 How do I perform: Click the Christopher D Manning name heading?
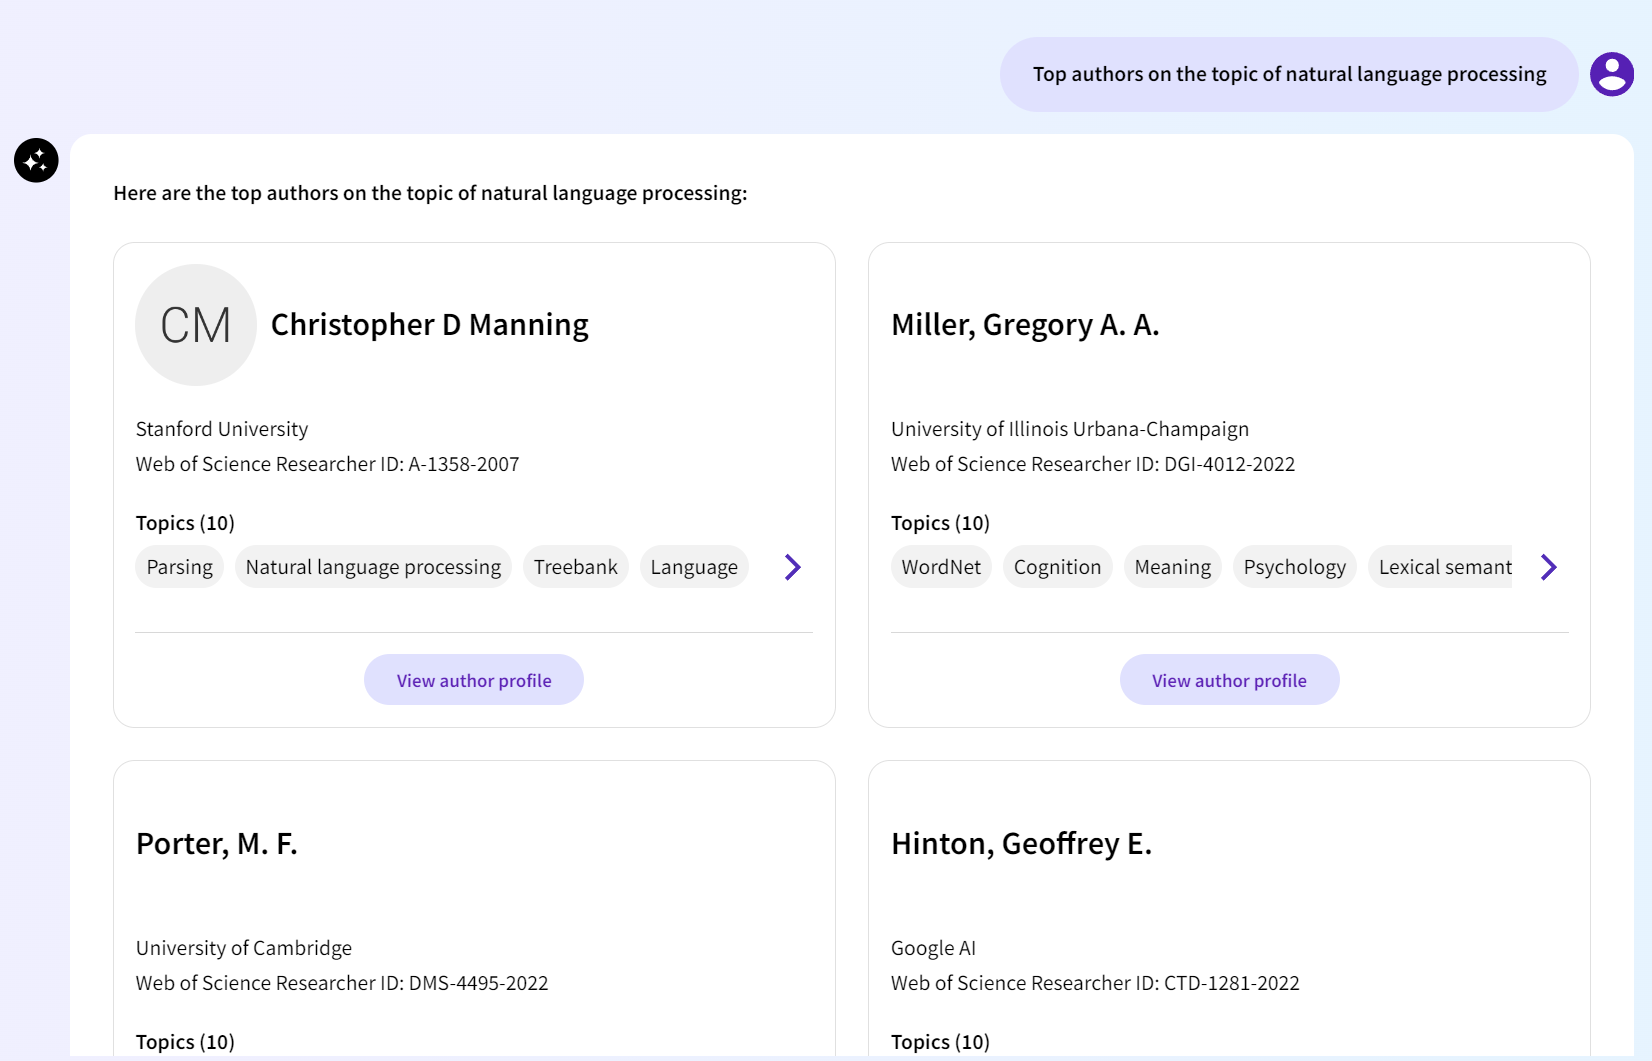coord(430,325)
